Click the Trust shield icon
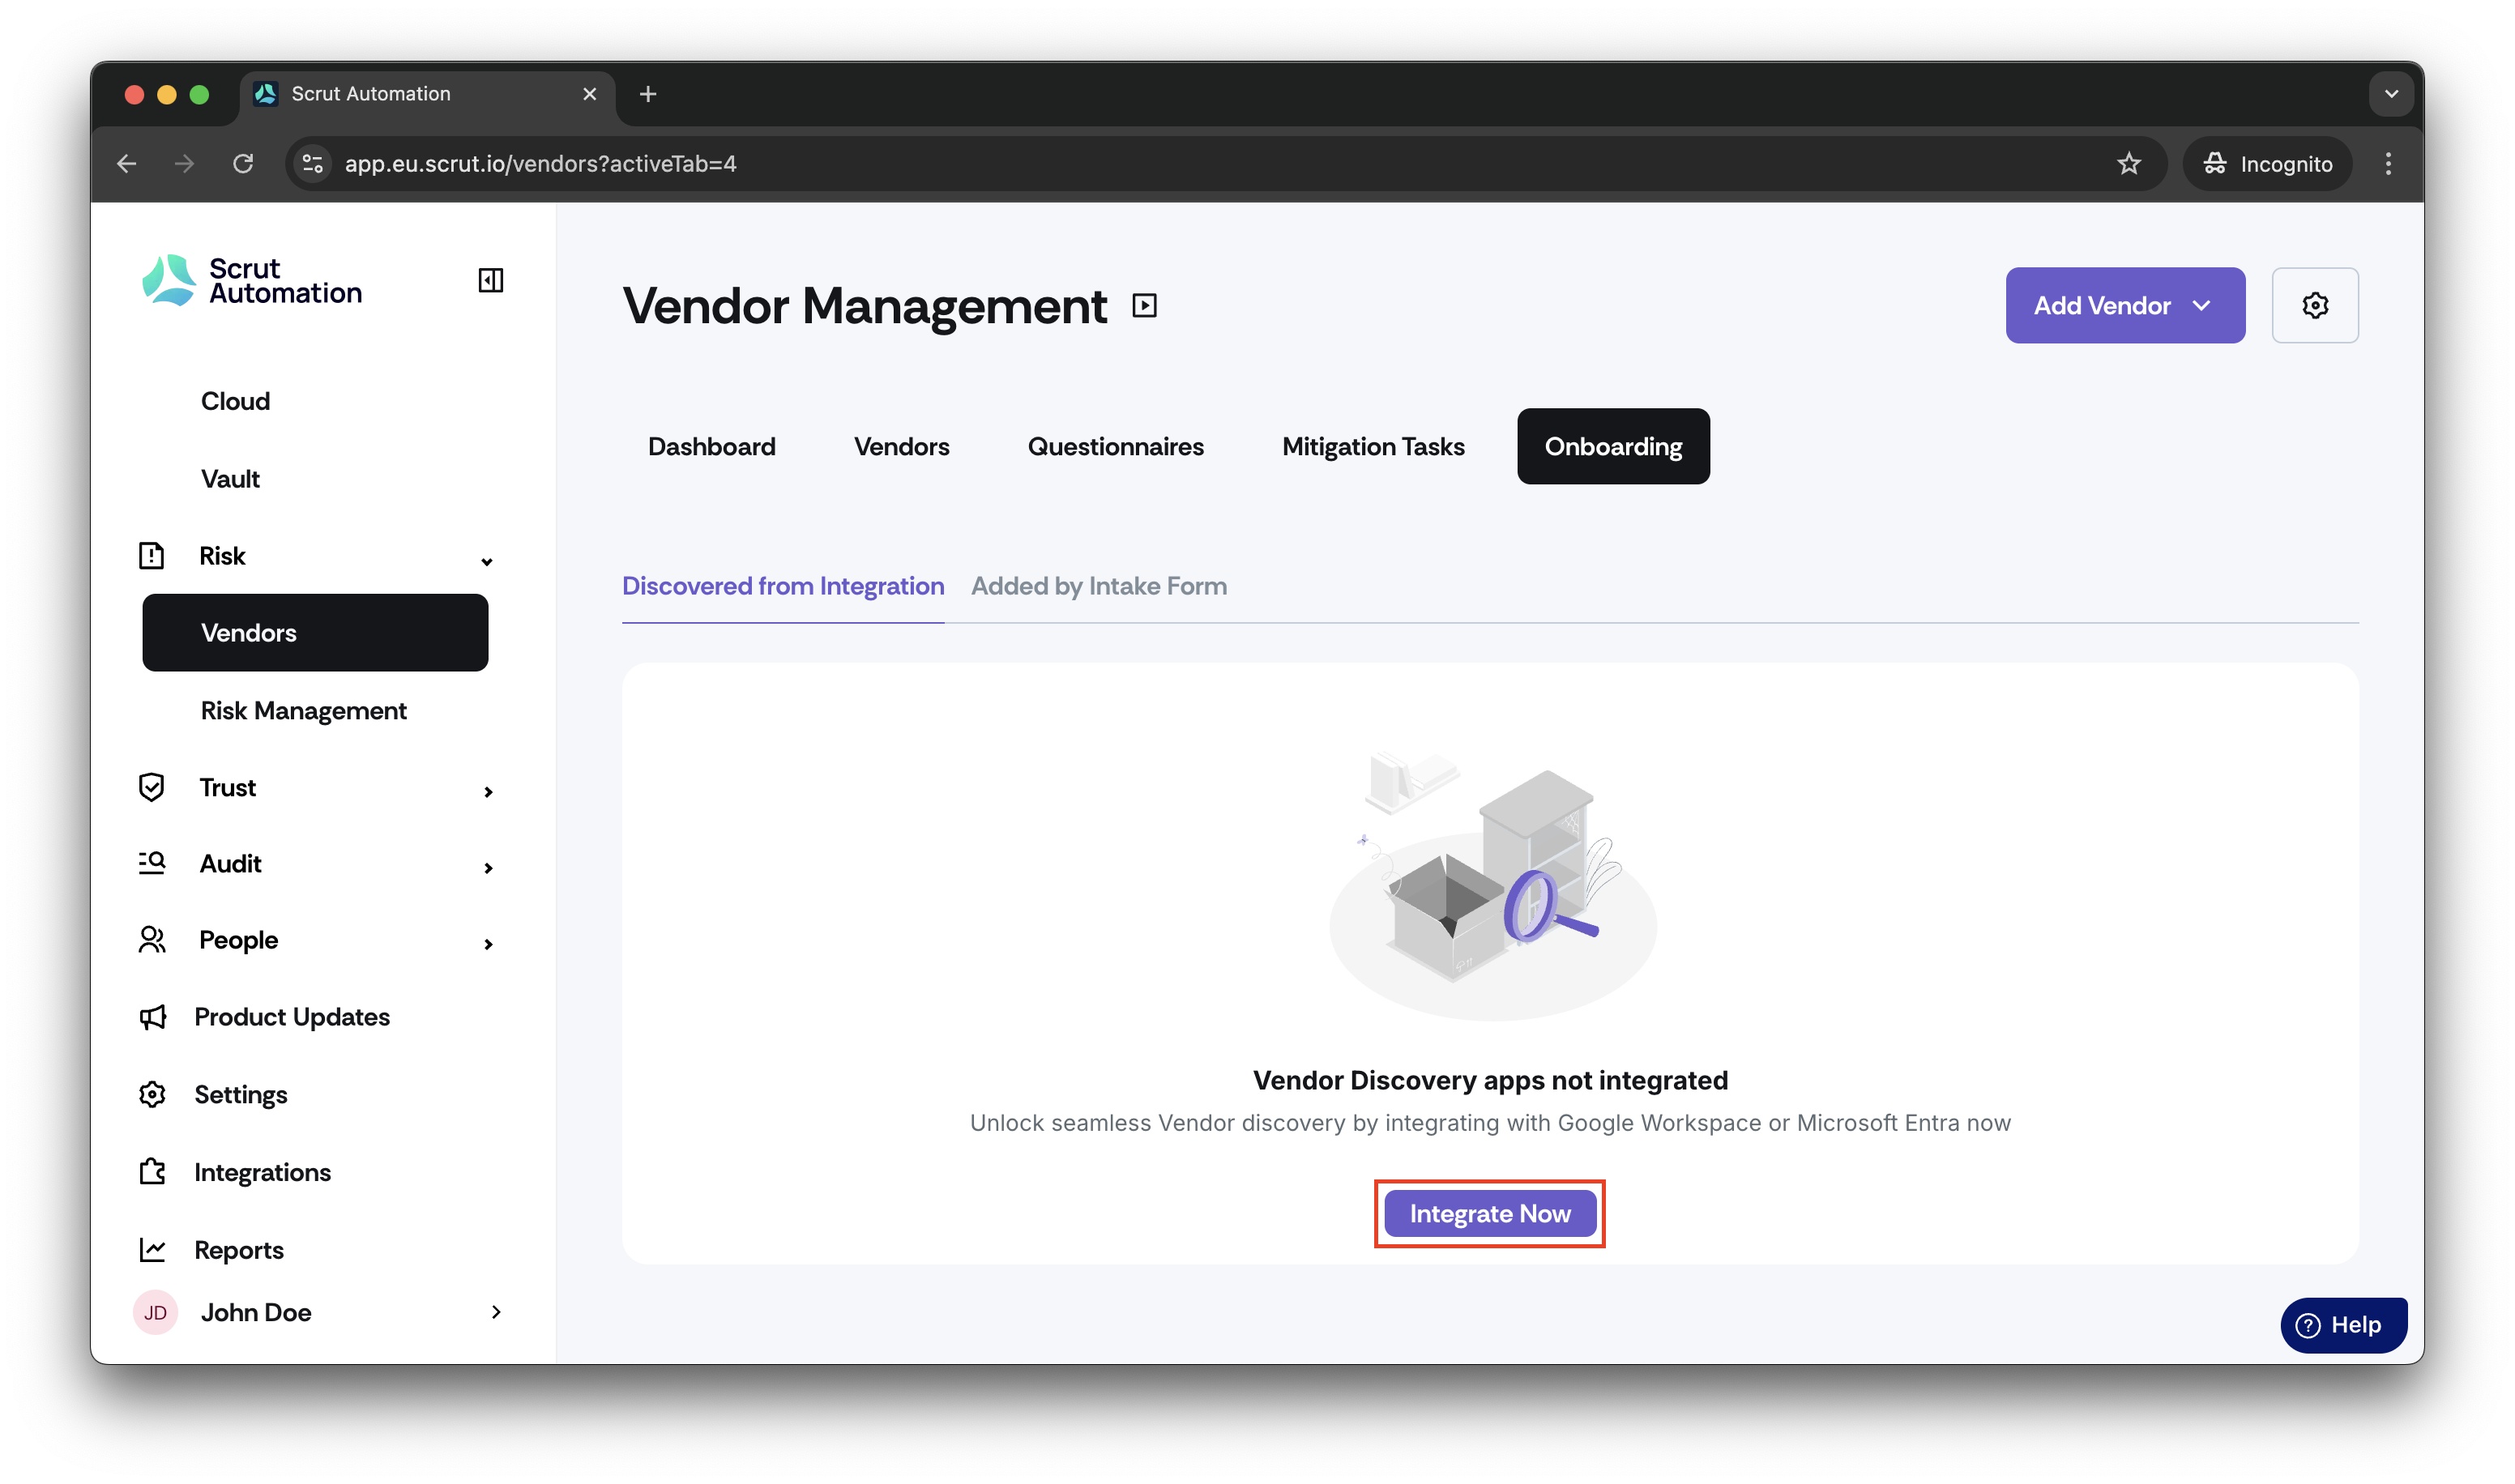 tap(151, 787)
